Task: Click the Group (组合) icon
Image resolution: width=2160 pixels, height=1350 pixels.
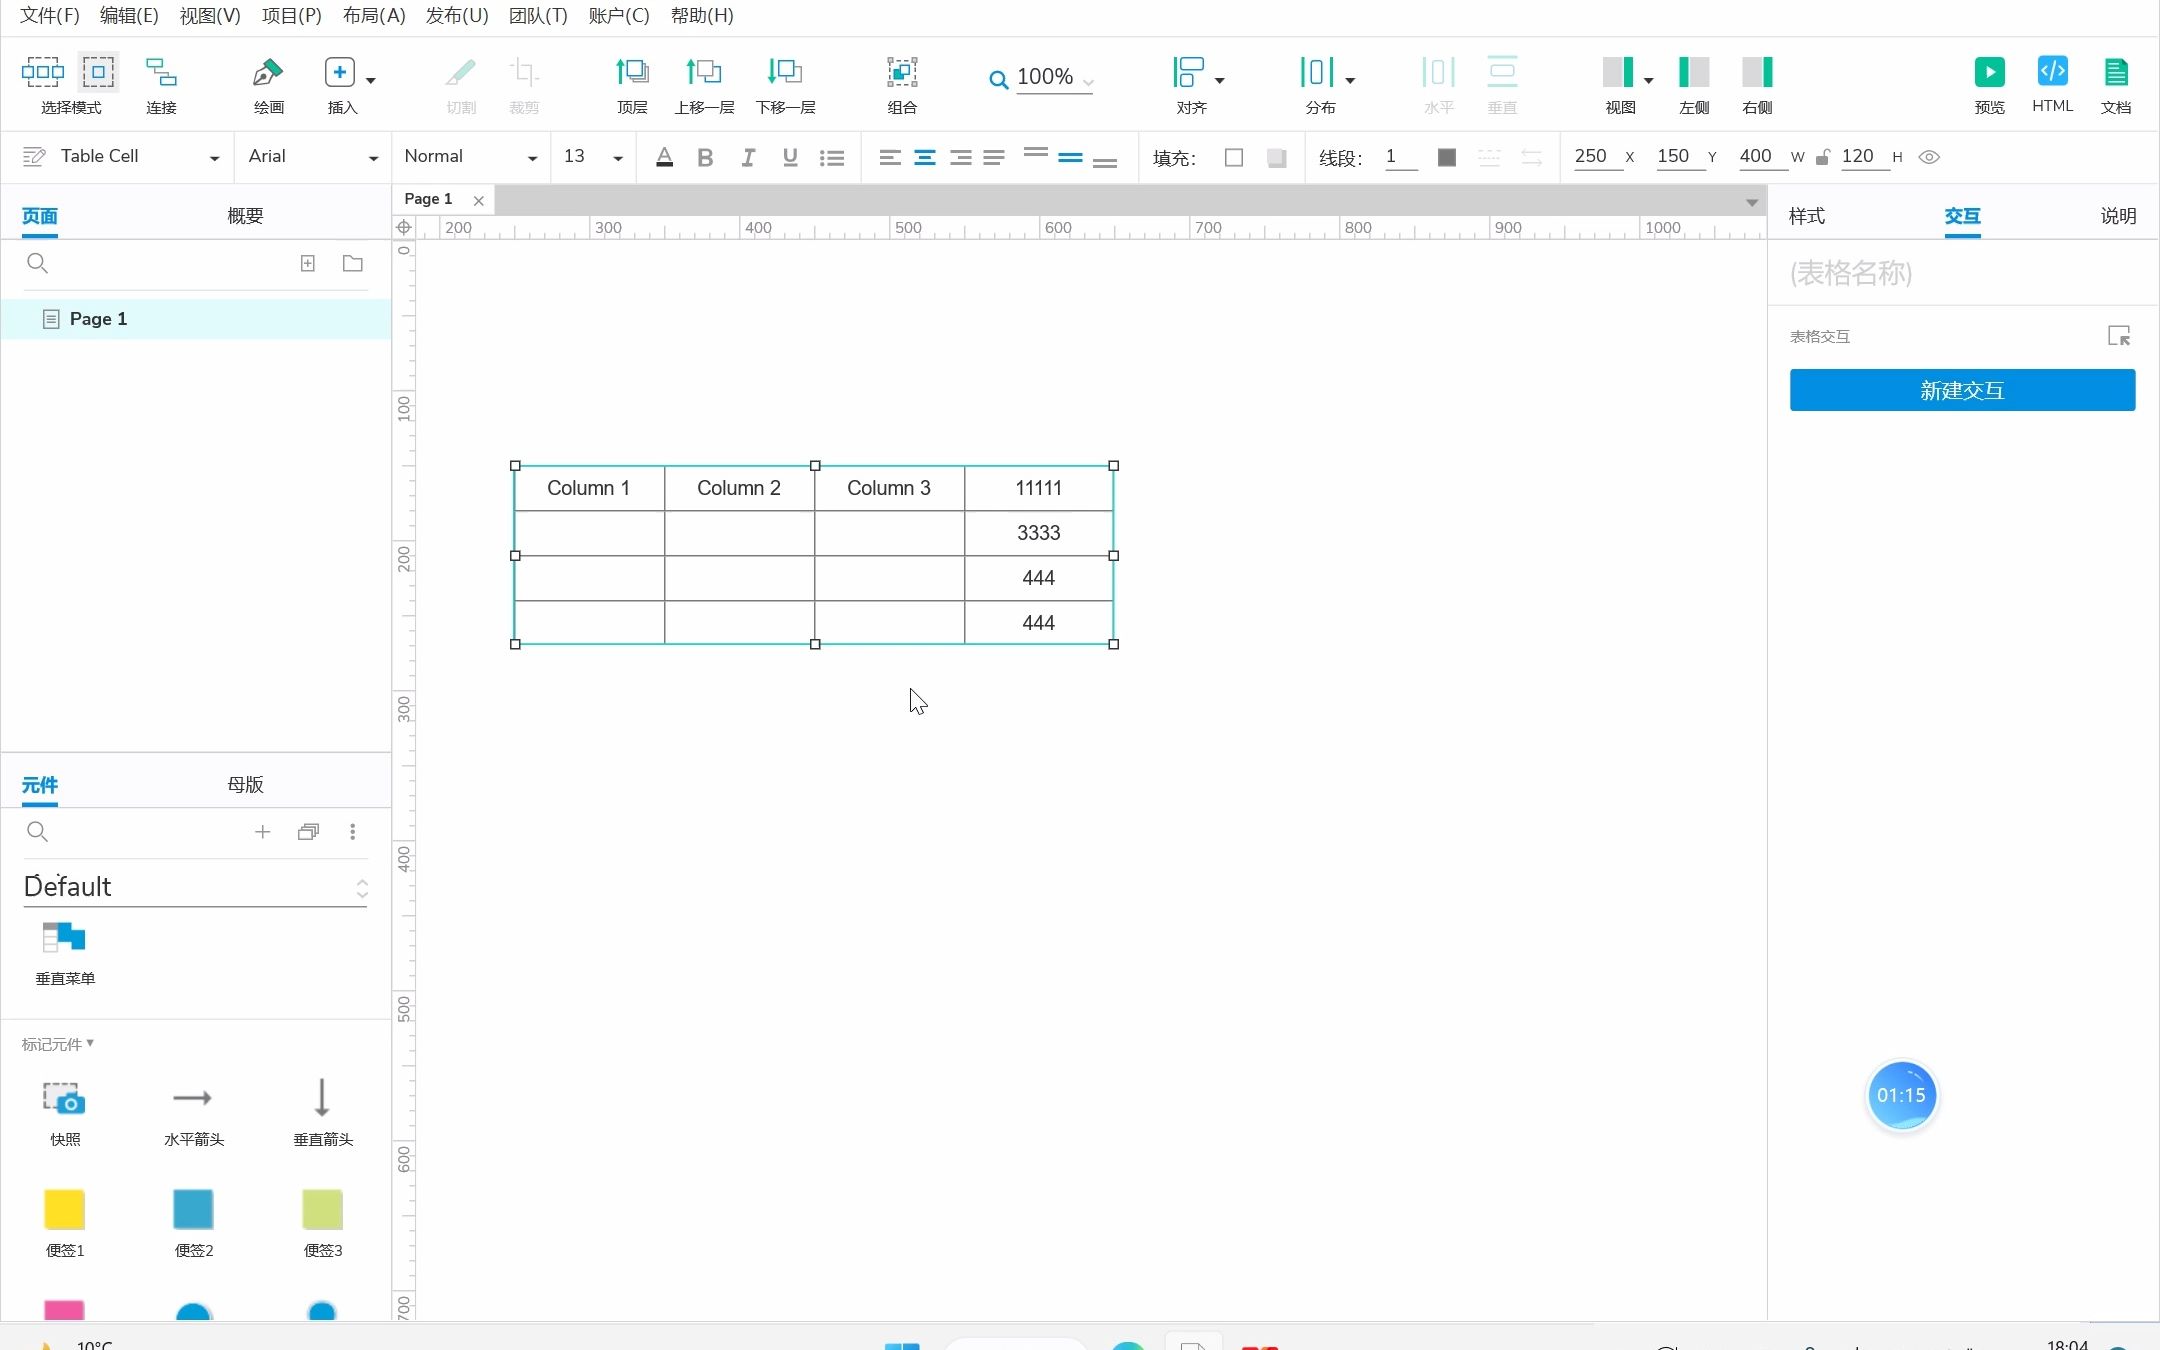Action: pos(902,72)
